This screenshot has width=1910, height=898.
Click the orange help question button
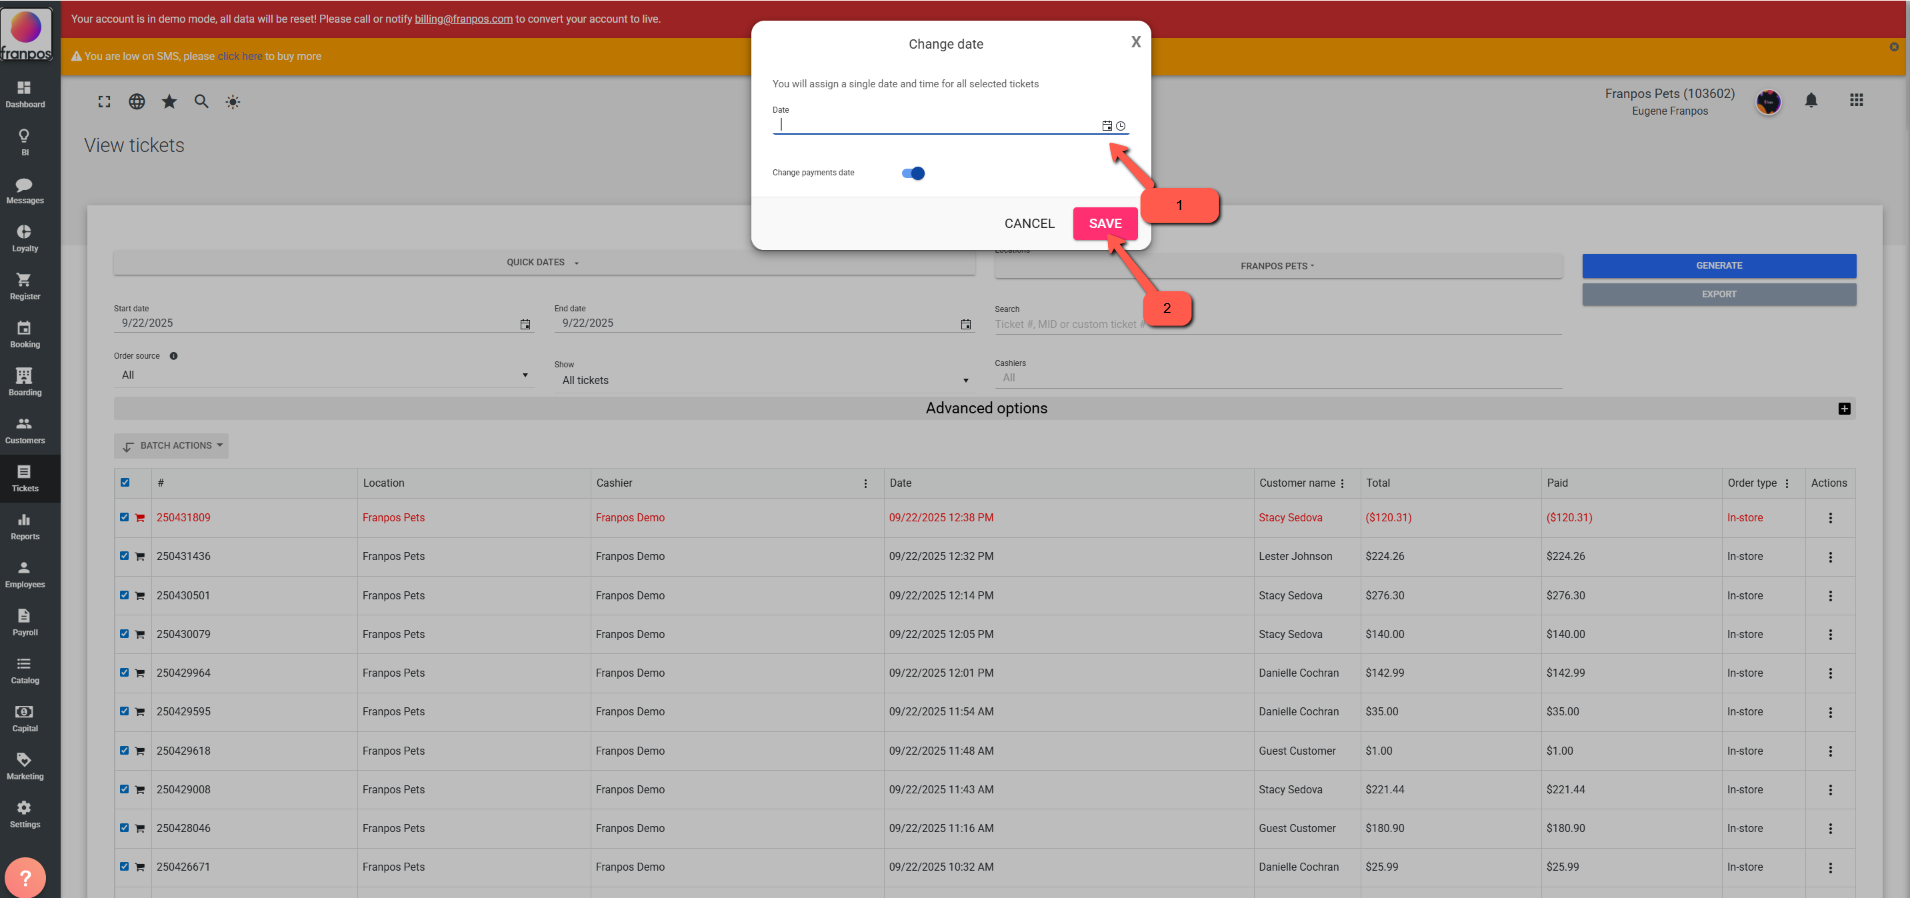point(25,877)
